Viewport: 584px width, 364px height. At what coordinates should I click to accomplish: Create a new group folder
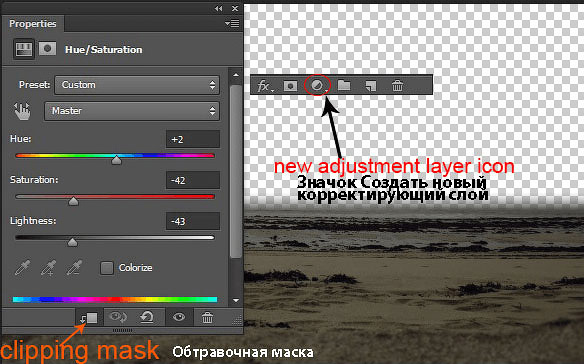click(344, 86)
